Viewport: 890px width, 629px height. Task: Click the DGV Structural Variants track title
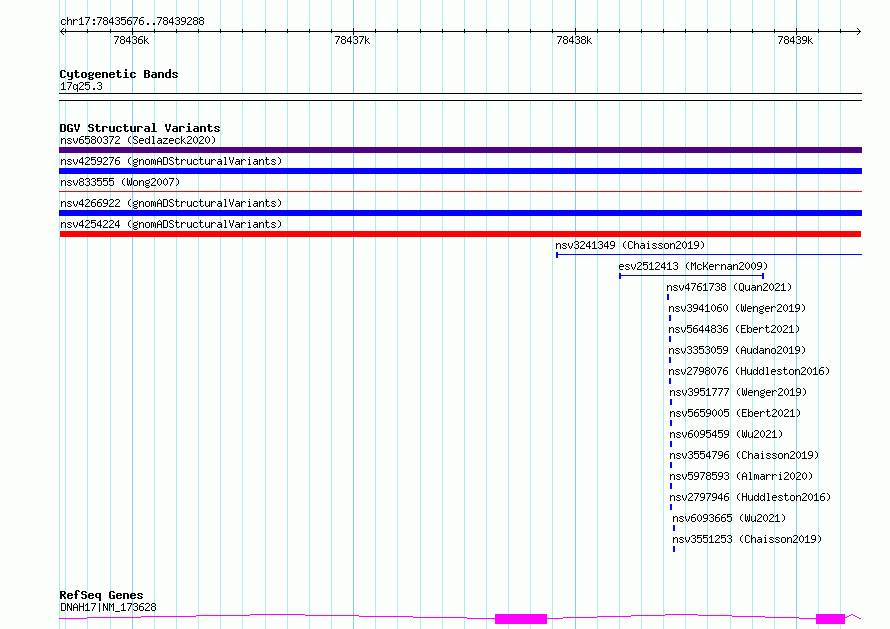[140, 128]
